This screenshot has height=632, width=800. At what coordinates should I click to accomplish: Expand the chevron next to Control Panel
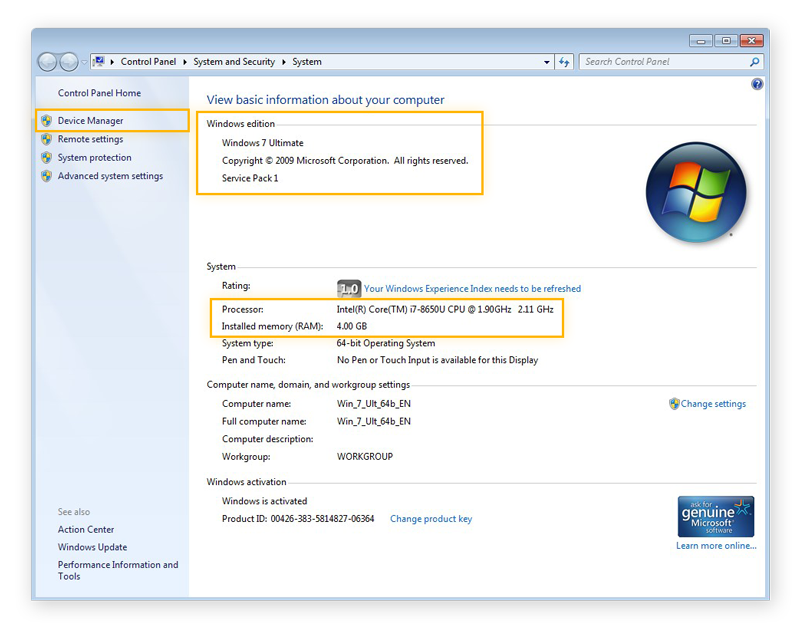click(184, 62)
